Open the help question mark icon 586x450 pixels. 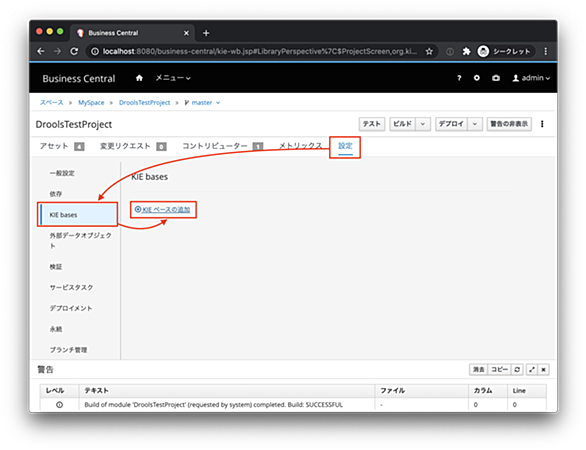[x=459, y=78]
